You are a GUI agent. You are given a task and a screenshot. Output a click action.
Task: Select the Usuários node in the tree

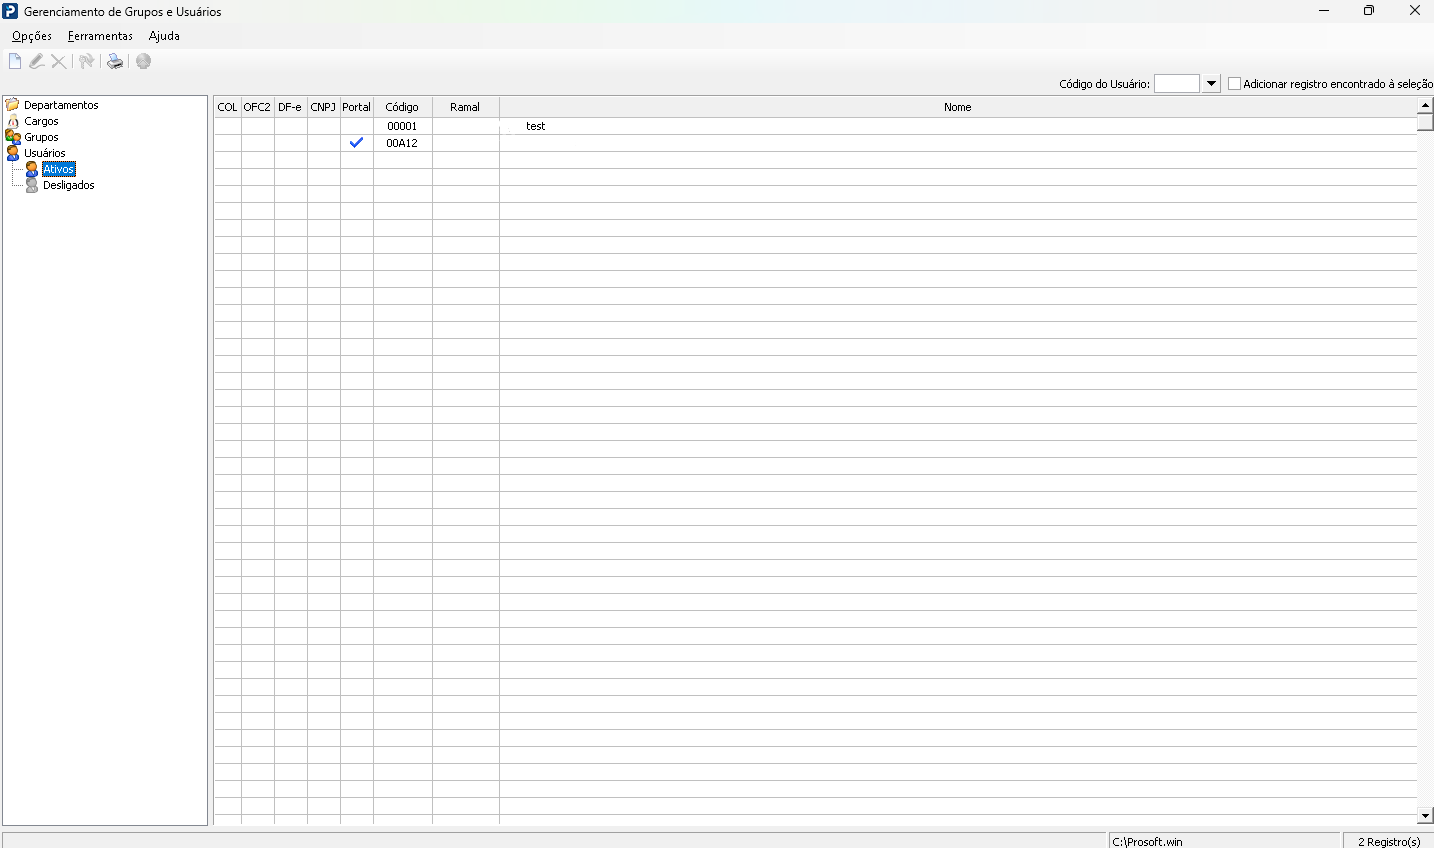point(45,153)
